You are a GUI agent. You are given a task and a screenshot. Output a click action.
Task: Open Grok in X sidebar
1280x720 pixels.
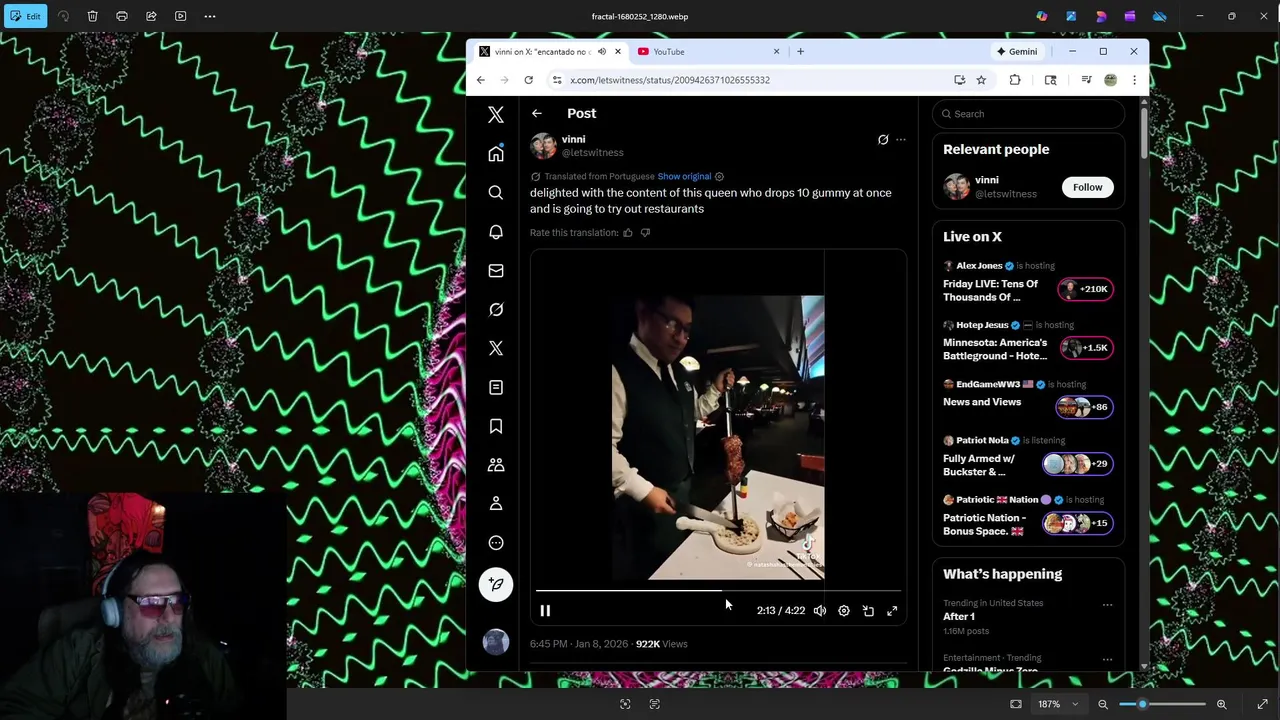[496, 310]
